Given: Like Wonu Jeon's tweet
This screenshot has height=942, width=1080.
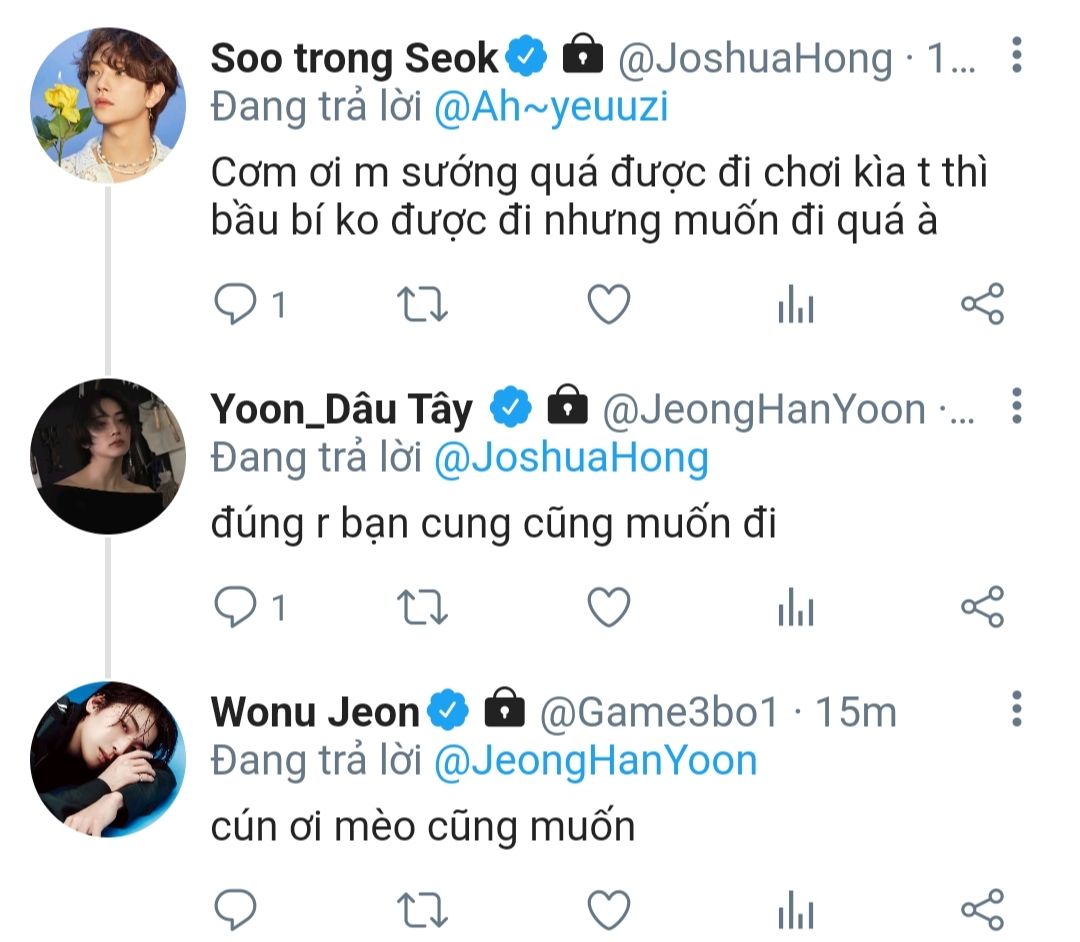Looking at the screenshot, I should 608,910.
